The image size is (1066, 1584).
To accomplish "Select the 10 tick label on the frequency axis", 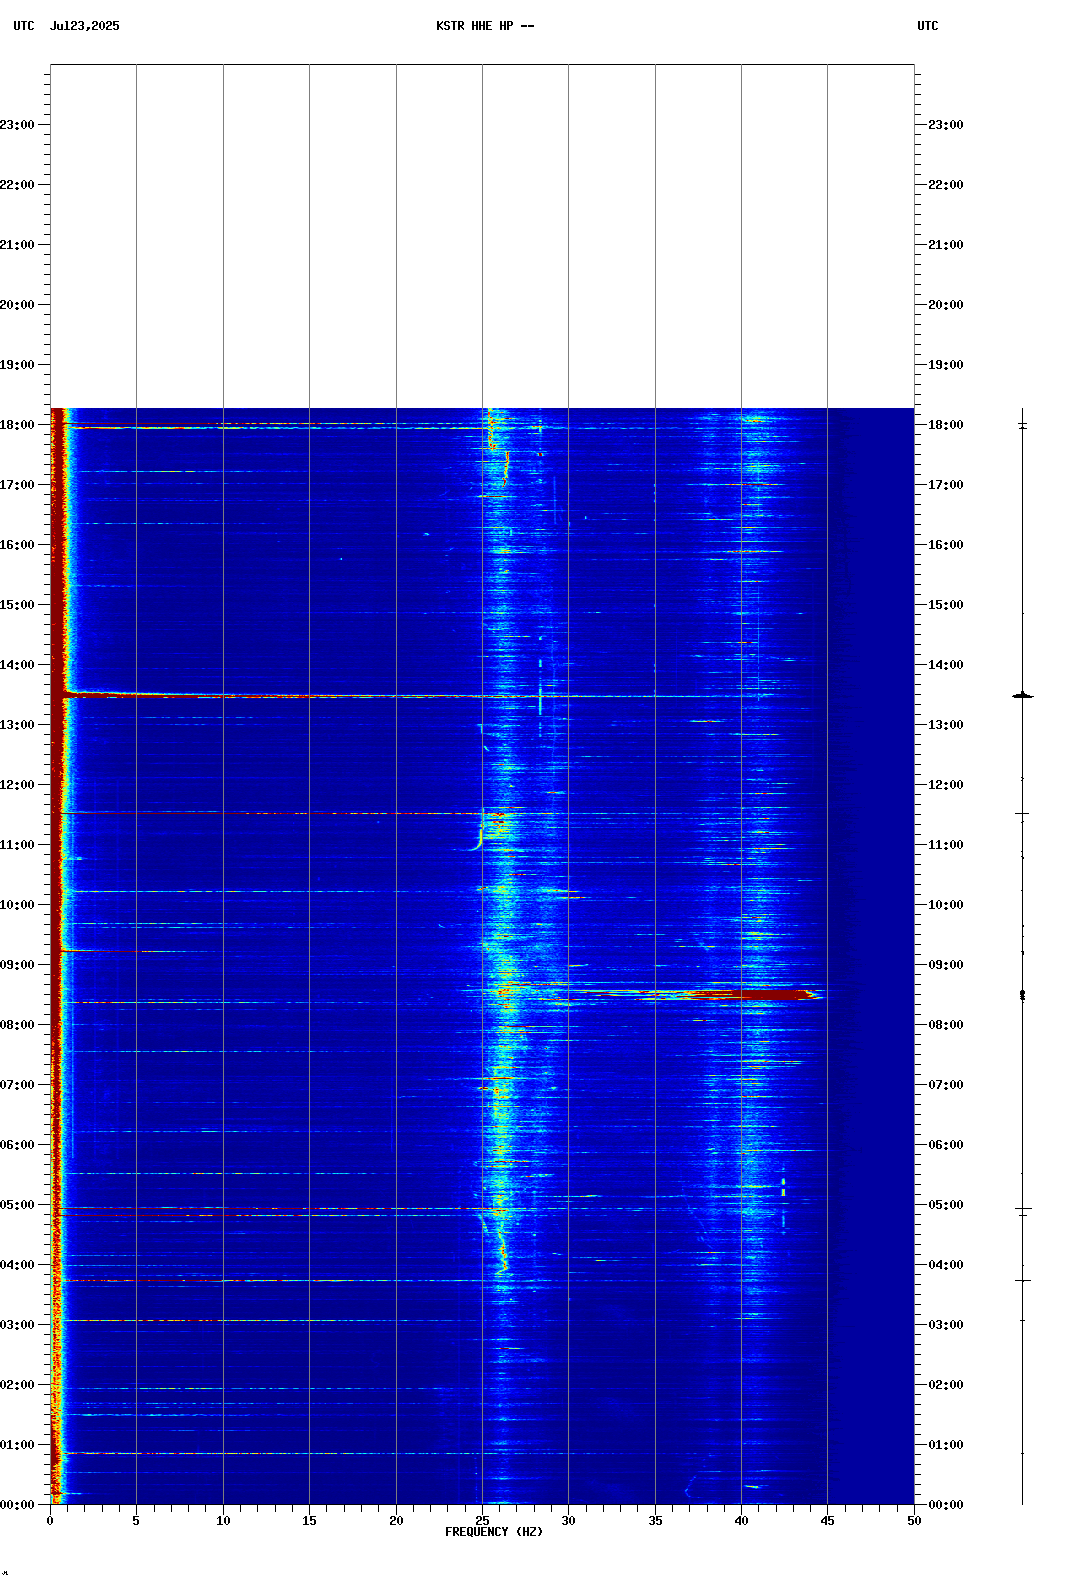I will click(x=223, y=1521).
